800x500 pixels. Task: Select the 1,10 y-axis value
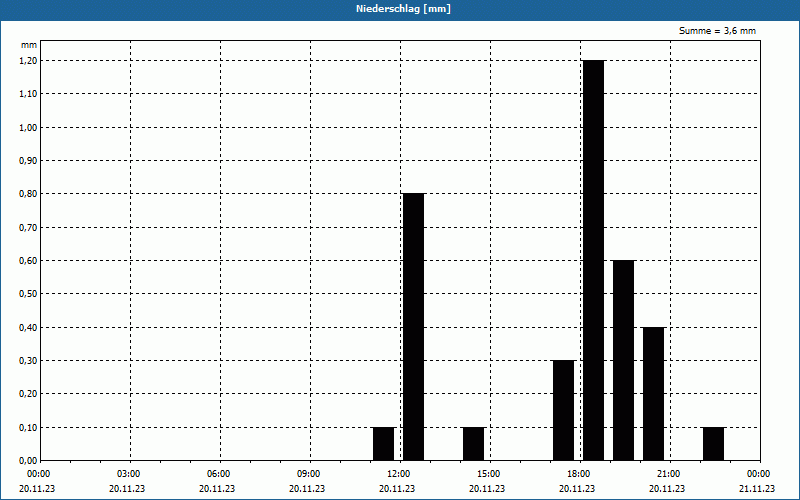28,94
